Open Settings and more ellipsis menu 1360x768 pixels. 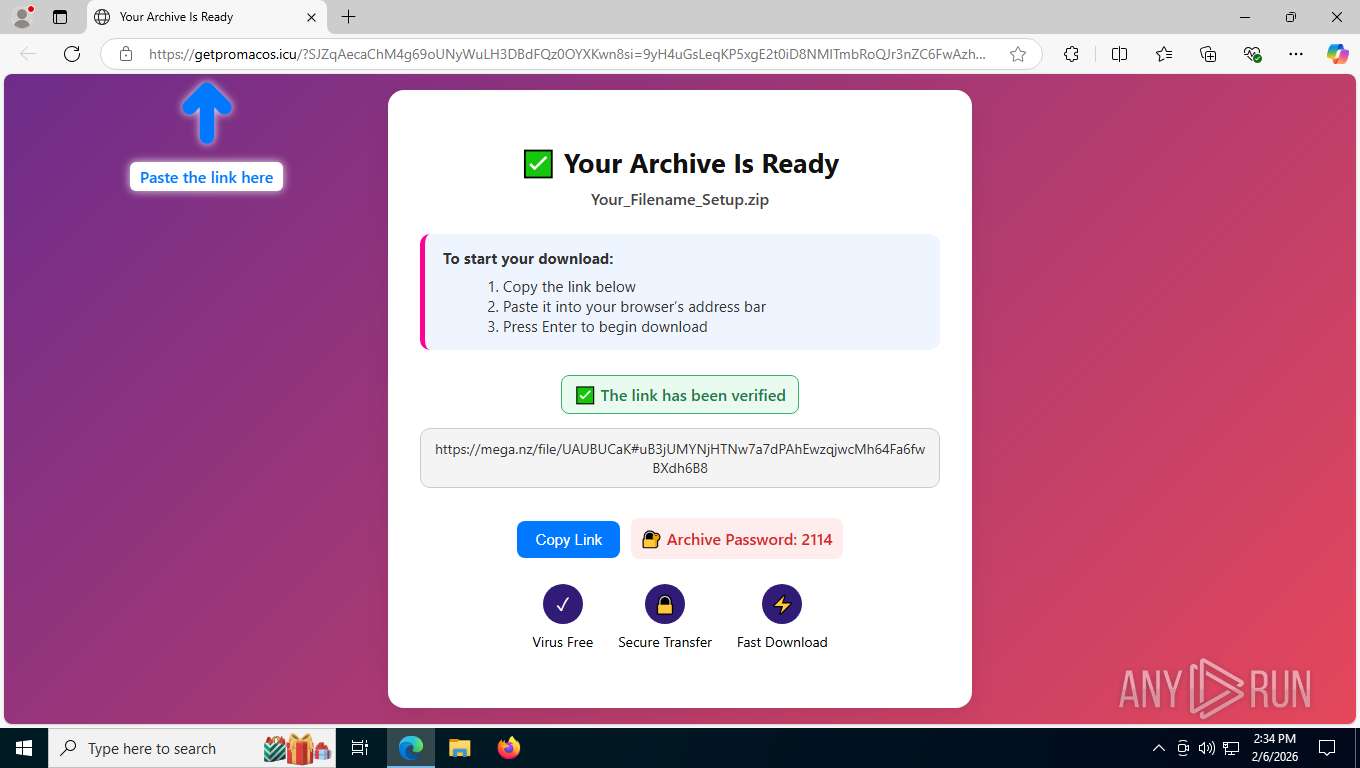click(1296, 54)
